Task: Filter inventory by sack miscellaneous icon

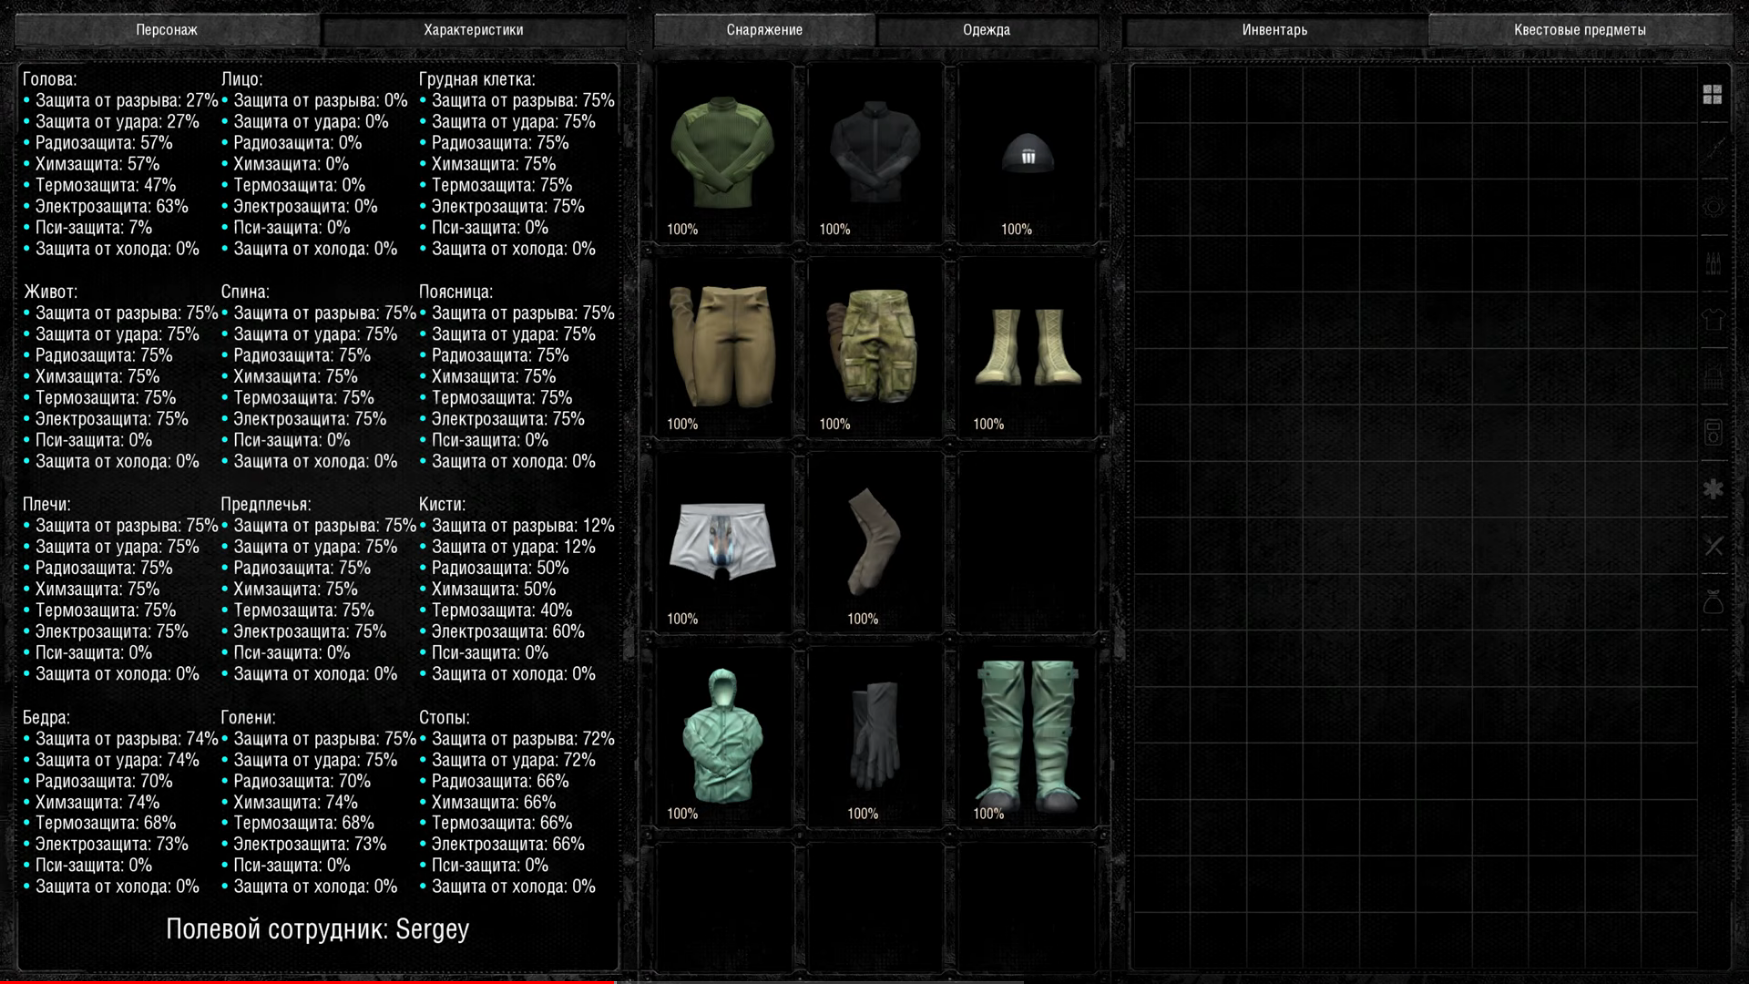Action: click(x=1713, y=602)
